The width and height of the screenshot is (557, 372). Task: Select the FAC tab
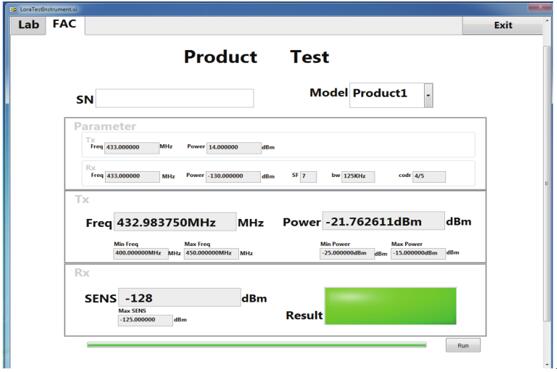pos(65,25)
